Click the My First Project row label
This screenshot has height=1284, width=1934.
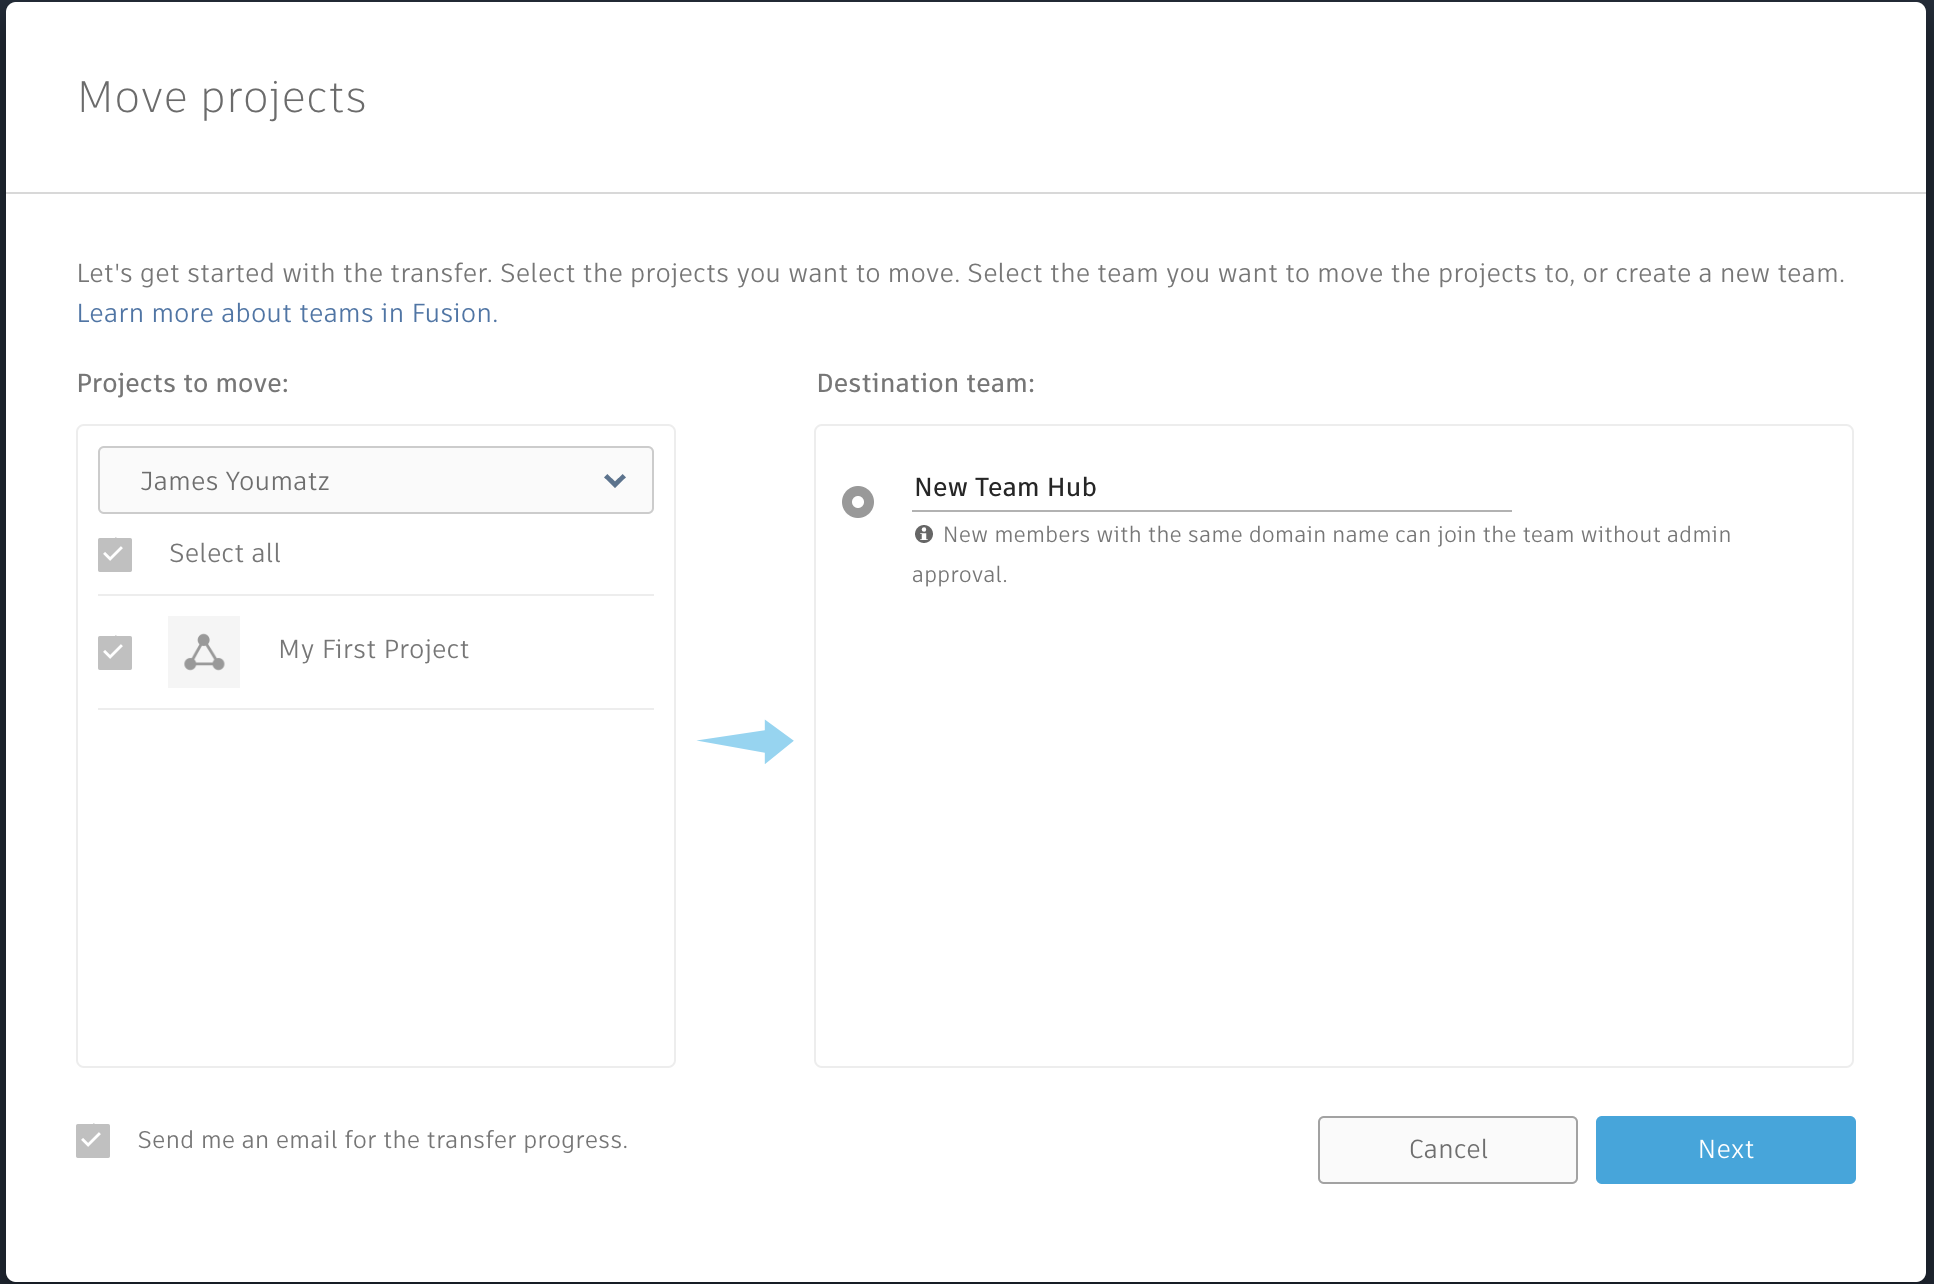(x=374, y=650)
